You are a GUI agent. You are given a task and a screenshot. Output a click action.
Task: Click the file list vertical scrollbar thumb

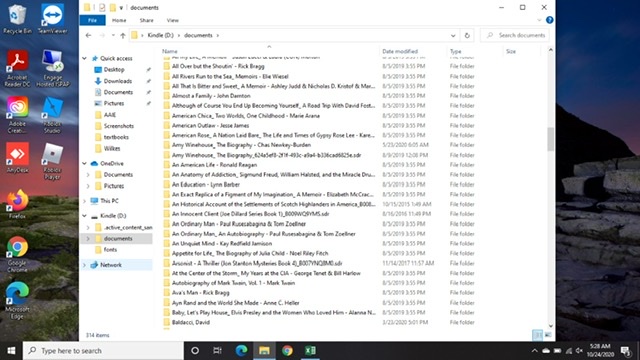(x=551, y=139)
